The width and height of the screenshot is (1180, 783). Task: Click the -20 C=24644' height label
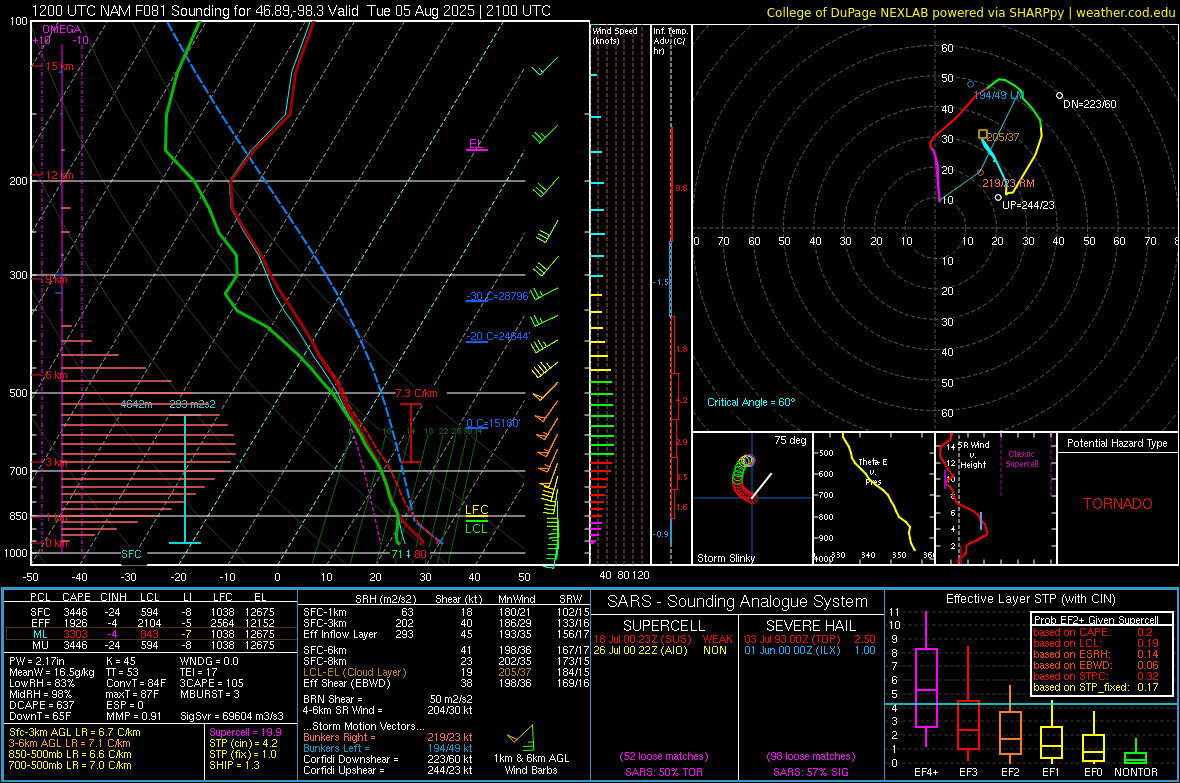click(498, 336)
